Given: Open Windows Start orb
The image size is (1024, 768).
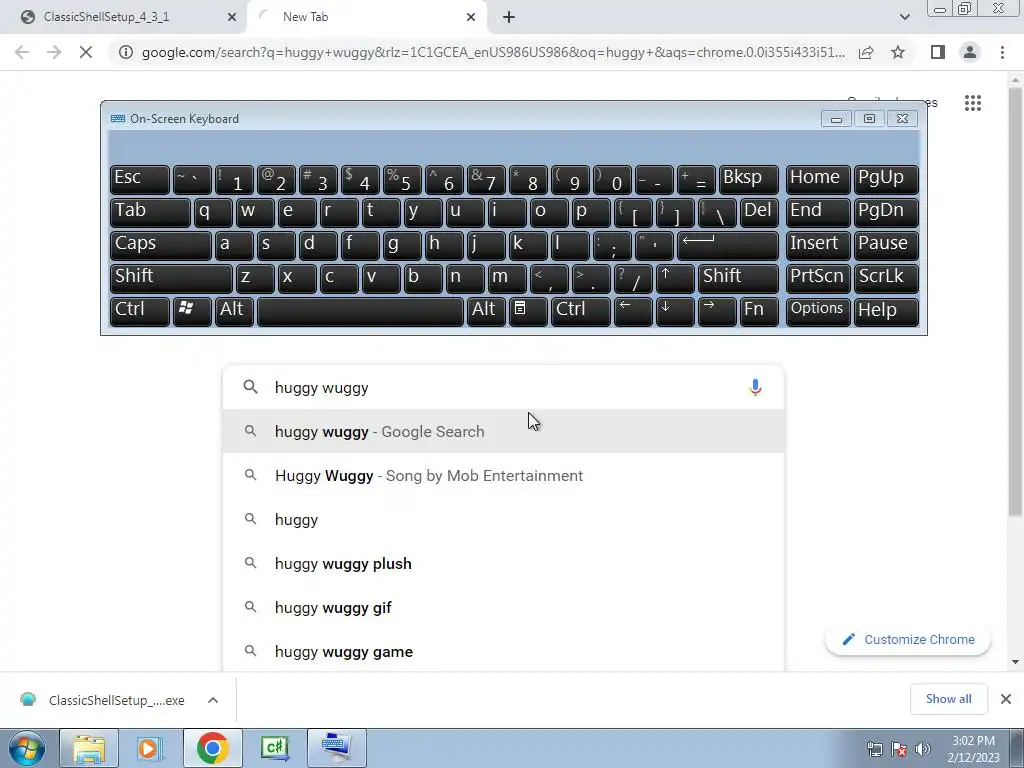Looking at the screenshot, I should [27, 748].
